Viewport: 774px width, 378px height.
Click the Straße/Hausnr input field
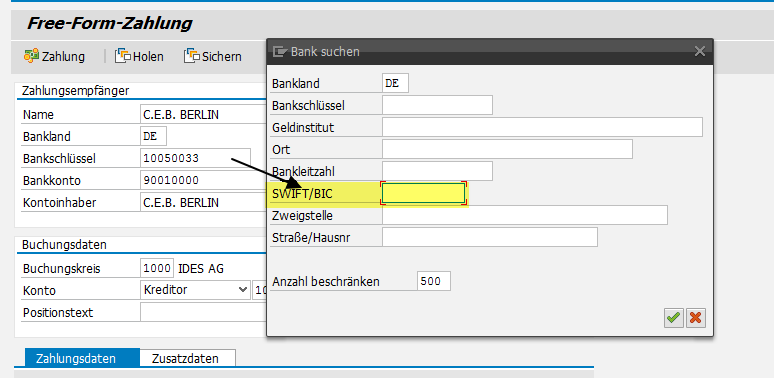coord(490,237)
